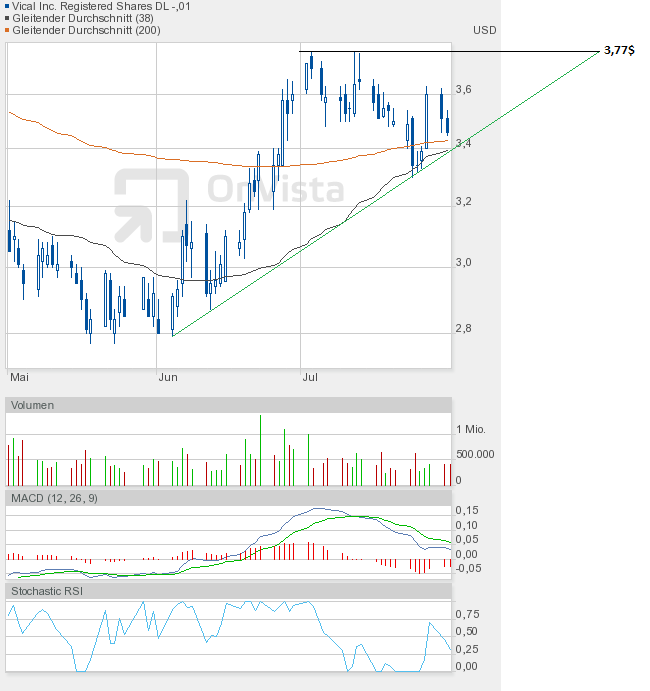This screenshot has width=650, height=691.
Task: Click the 3,4 price axis label
Action: 463,143
